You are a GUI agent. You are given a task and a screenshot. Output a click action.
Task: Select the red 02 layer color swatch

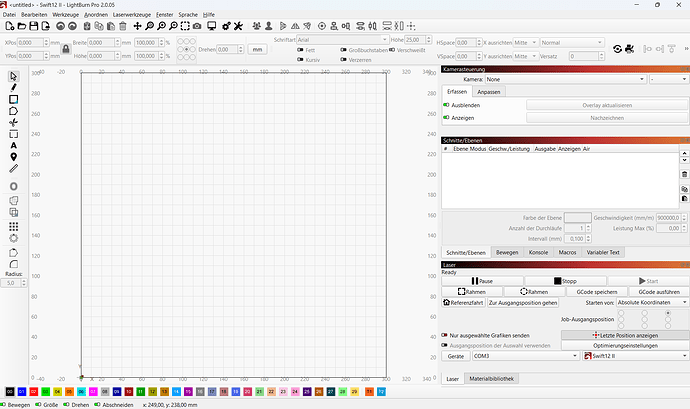33,391
